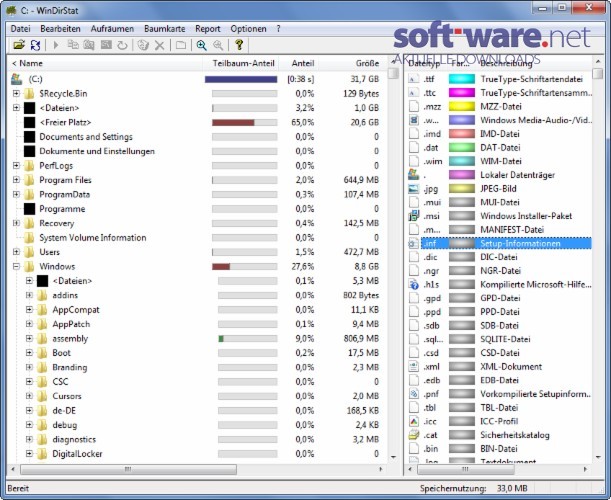Click the Program Files folder icon
Viewport: 611px width, 500px height.
(x=29, y=180)
